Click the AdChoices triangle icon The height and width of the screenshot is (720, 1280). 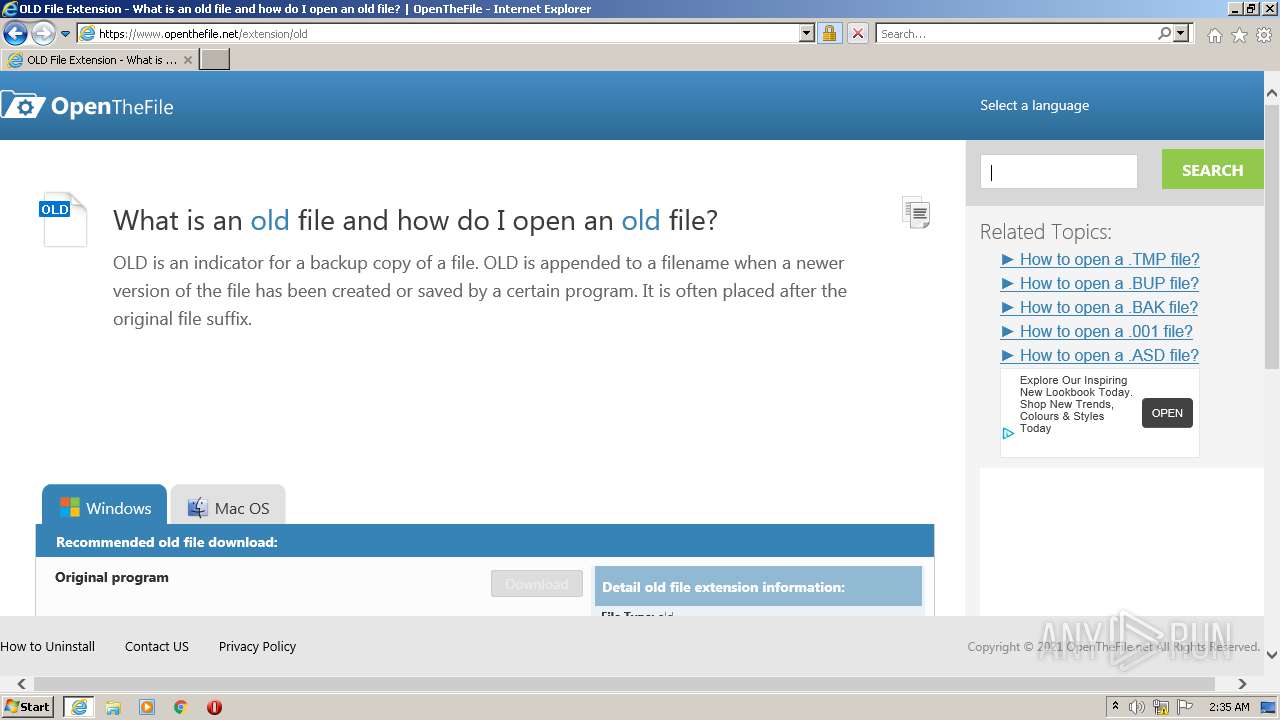point(1009,433)
